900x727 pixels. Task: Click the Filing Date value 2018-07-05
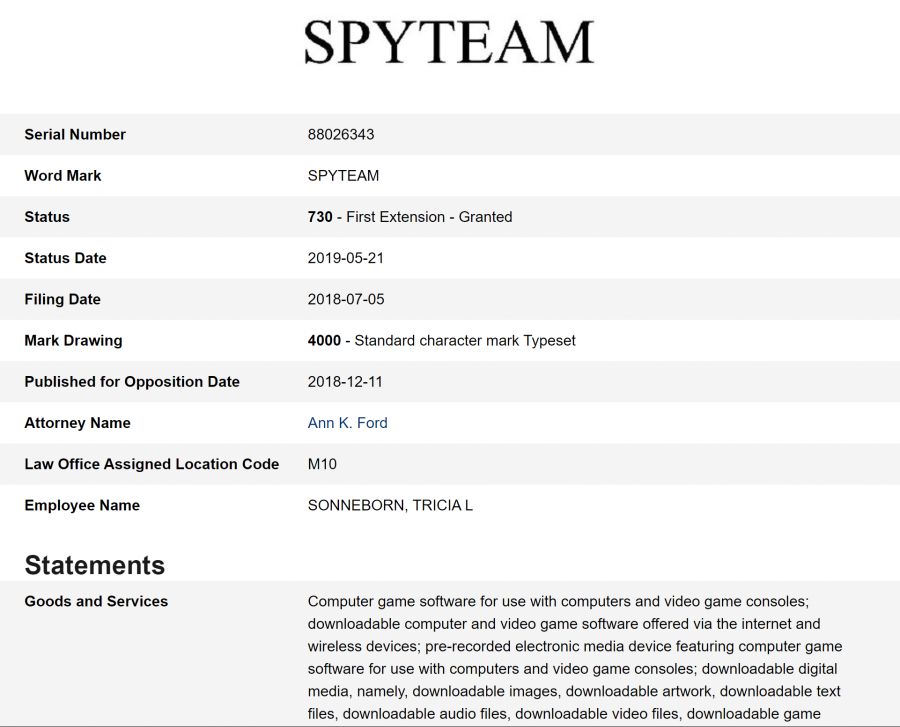pos(346,300)
